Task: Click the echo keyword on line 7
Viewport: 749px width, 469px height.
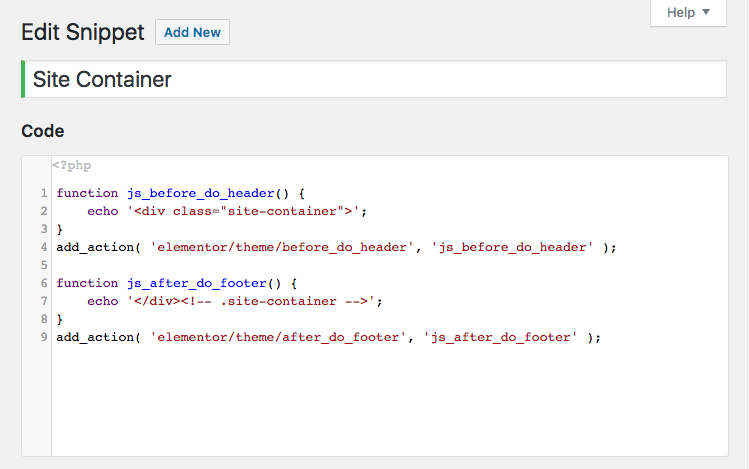Action: 102,301
